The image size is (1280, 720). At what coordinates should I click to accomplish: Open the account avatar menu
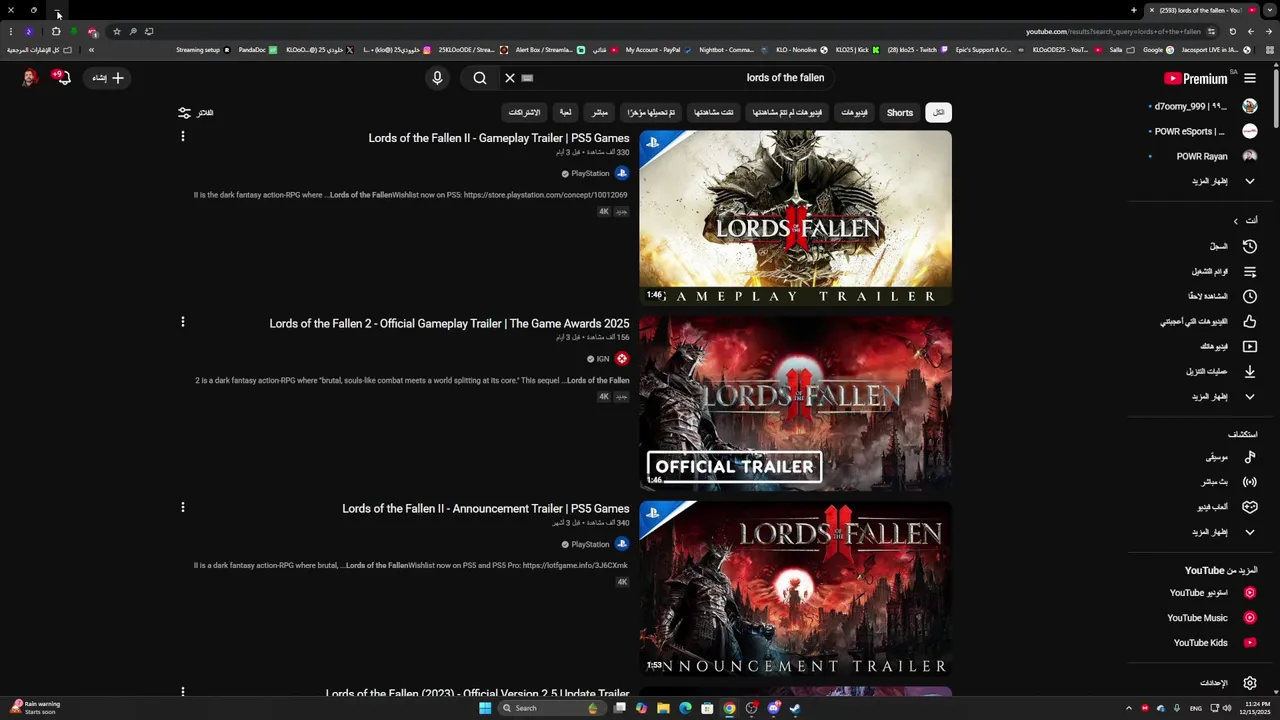[x=29, y=78]
